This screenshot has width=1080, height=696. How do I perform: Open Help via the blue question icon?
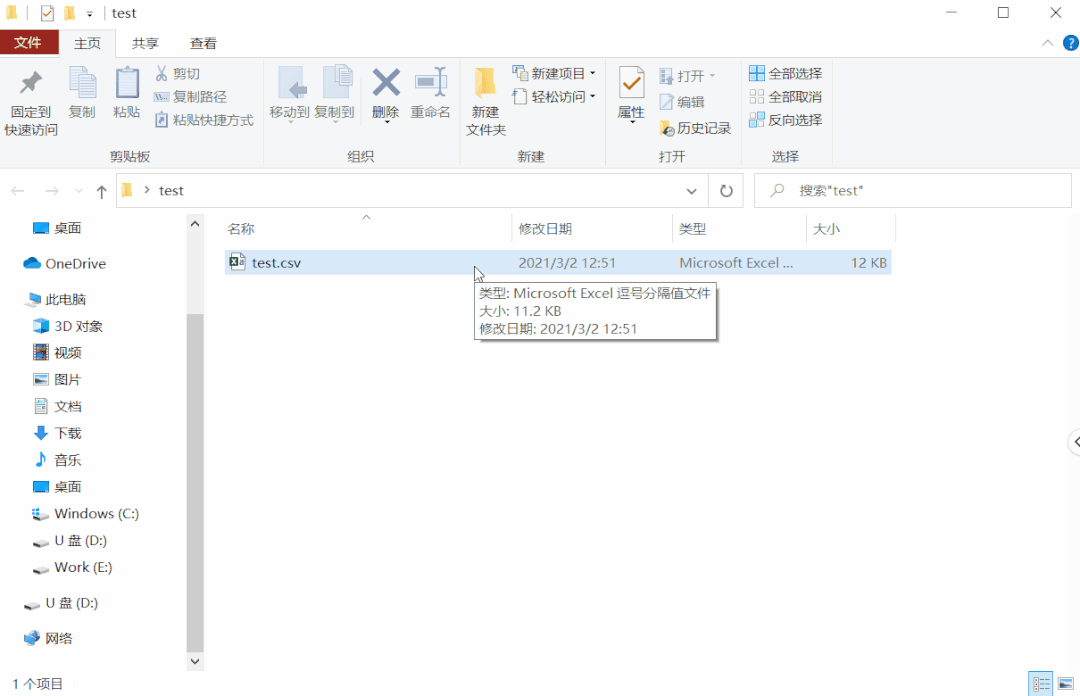(x=1071, y=43)
